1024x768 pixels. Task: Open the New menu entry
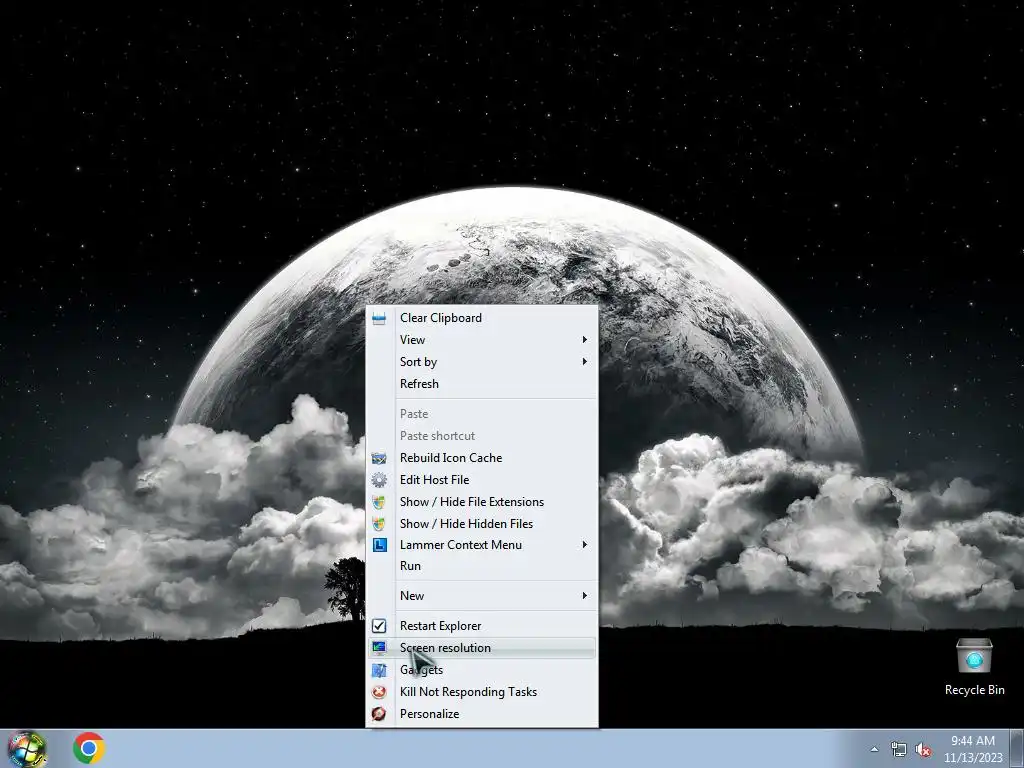click(x=482, y=596)
